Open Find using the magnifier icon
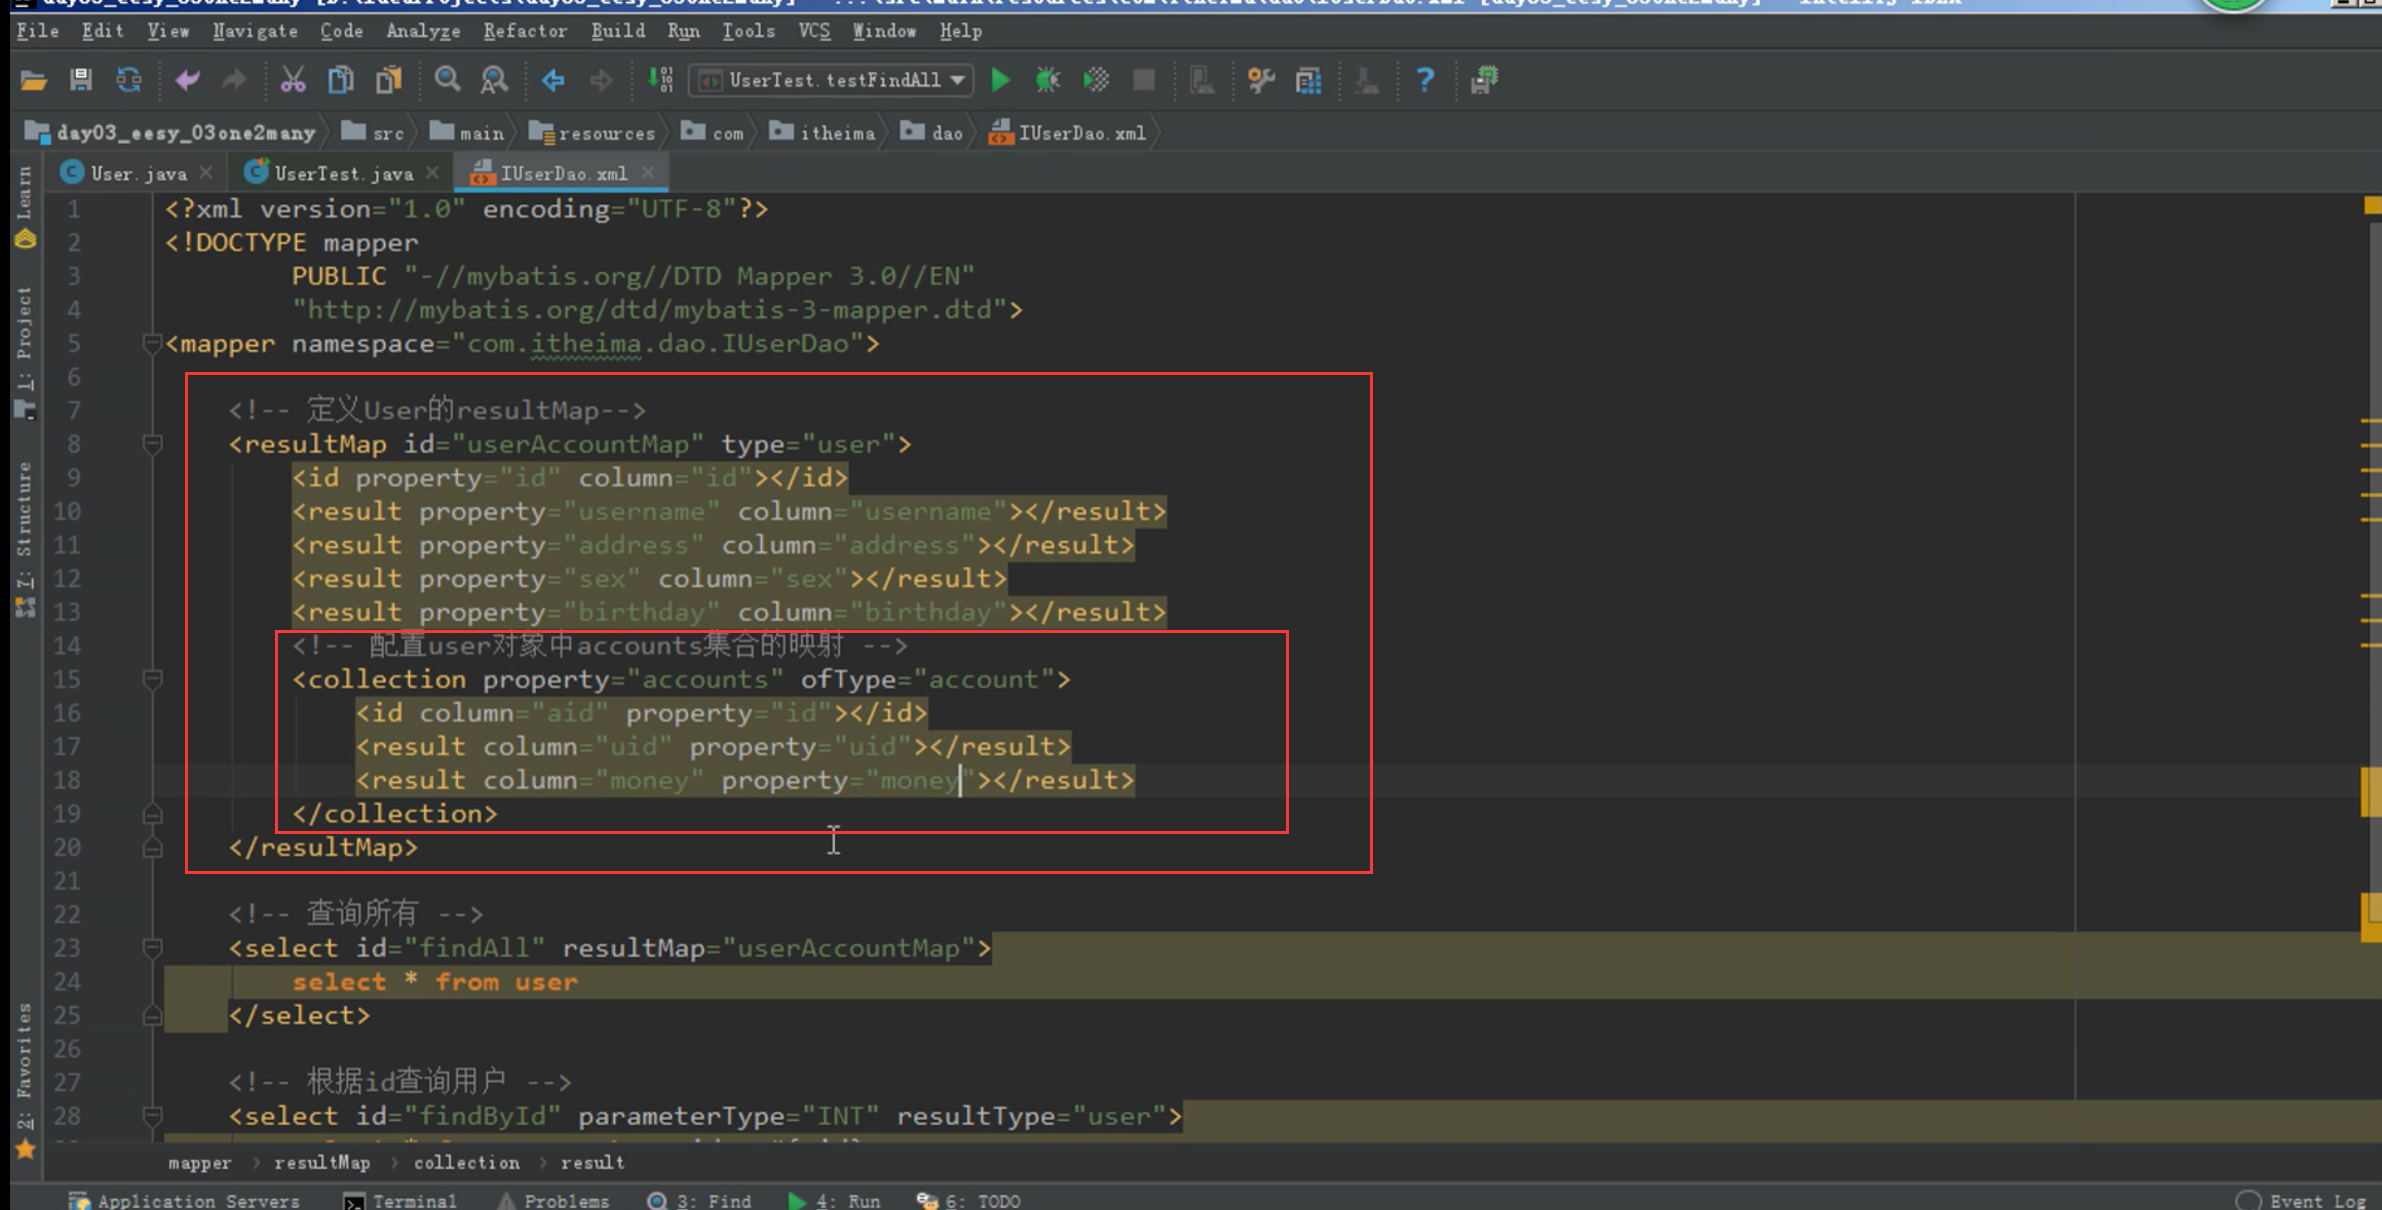 (447, 80)
